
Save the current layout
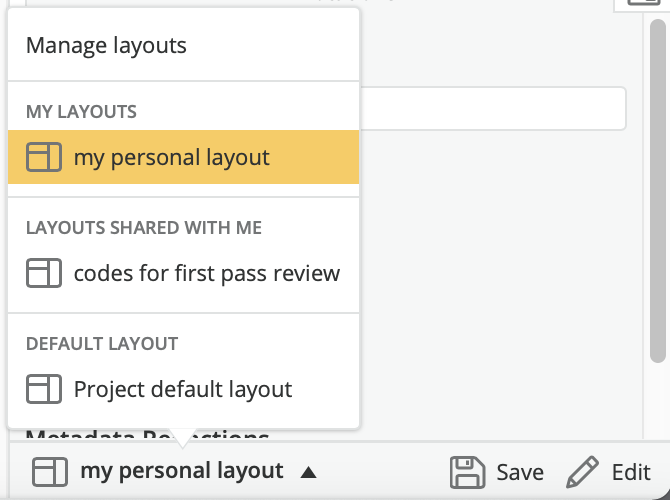pyautogui.click(x=497, y=472)
